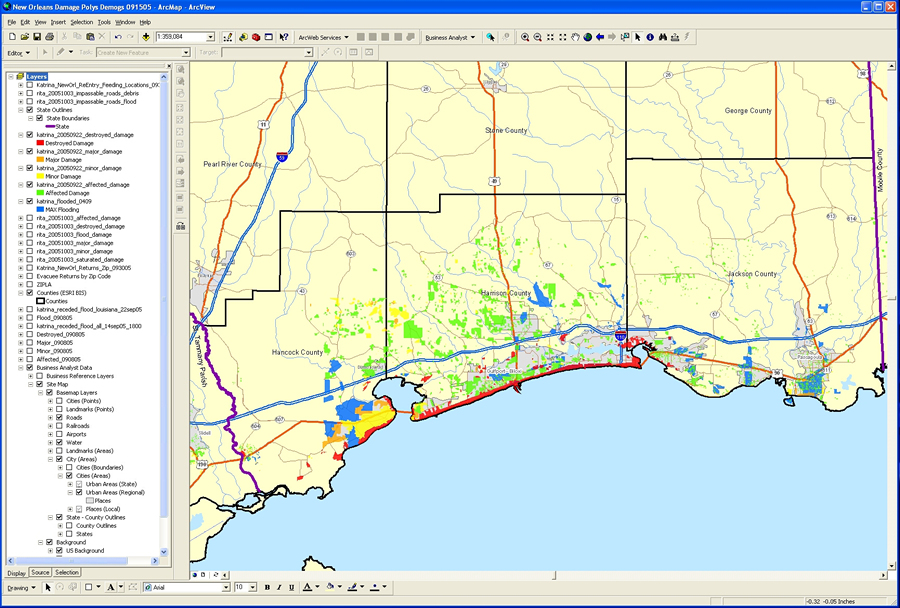Open the Tools menu
900x608 pixels.
pos(104,22)
